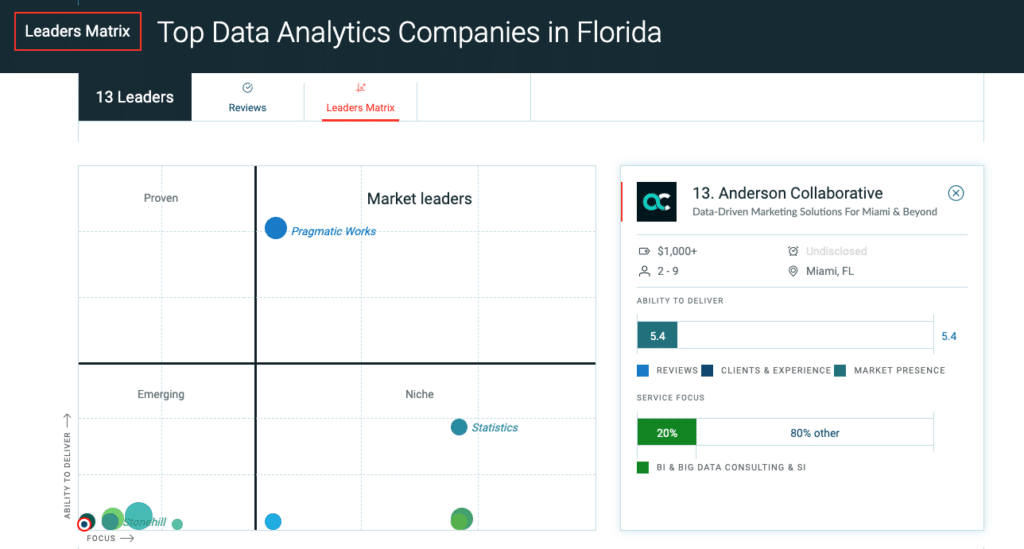Select the Pragmatic Works bubble
The width and height of the screenshot is (1024, 549).
tap(276, 228)
